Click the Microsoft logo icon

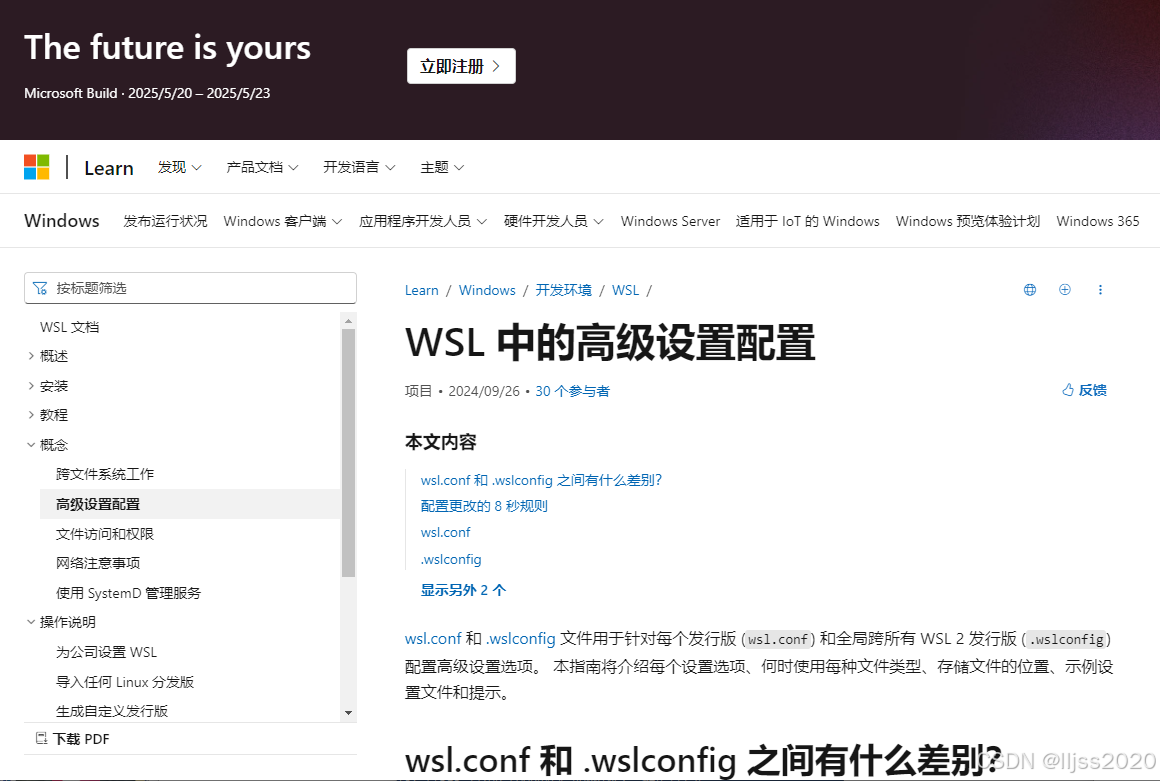(36, 167)
